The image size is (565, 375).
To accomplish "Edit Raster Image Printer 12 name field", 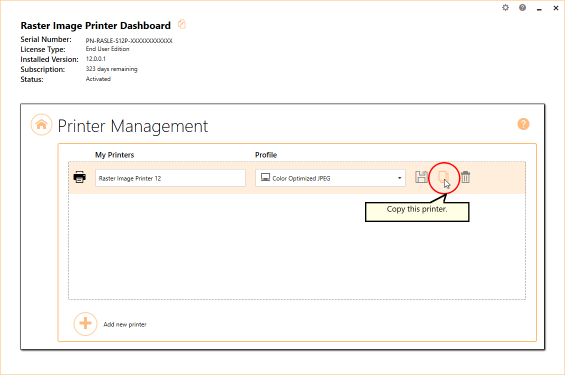I will tap(170, 178).
